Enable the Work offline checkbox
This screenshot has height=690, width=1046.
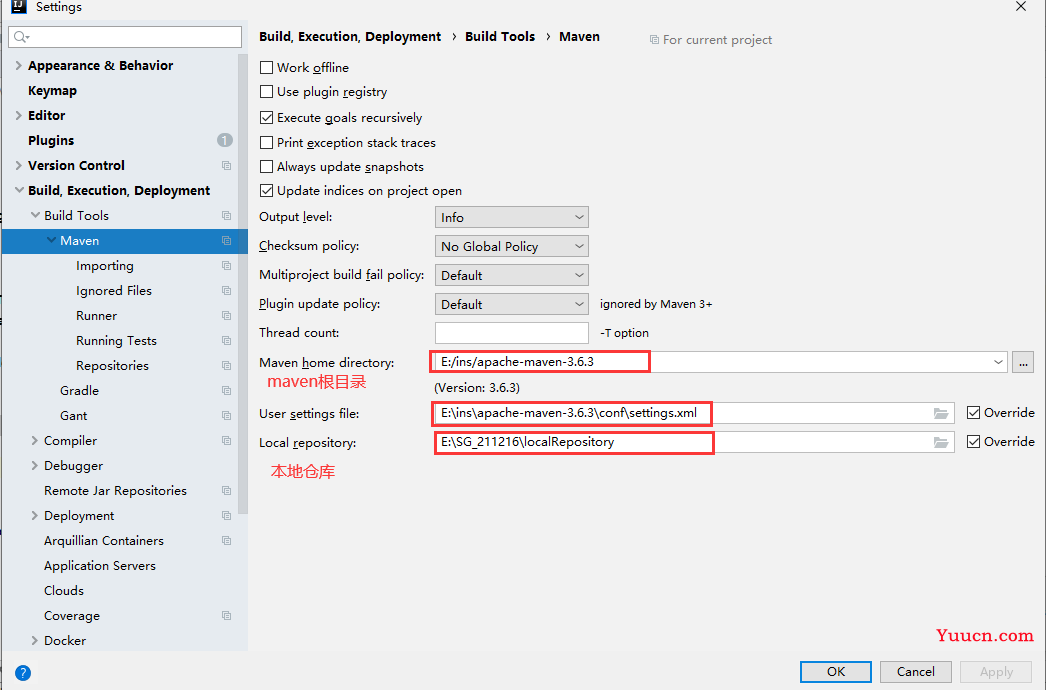(x=266, y=67)
